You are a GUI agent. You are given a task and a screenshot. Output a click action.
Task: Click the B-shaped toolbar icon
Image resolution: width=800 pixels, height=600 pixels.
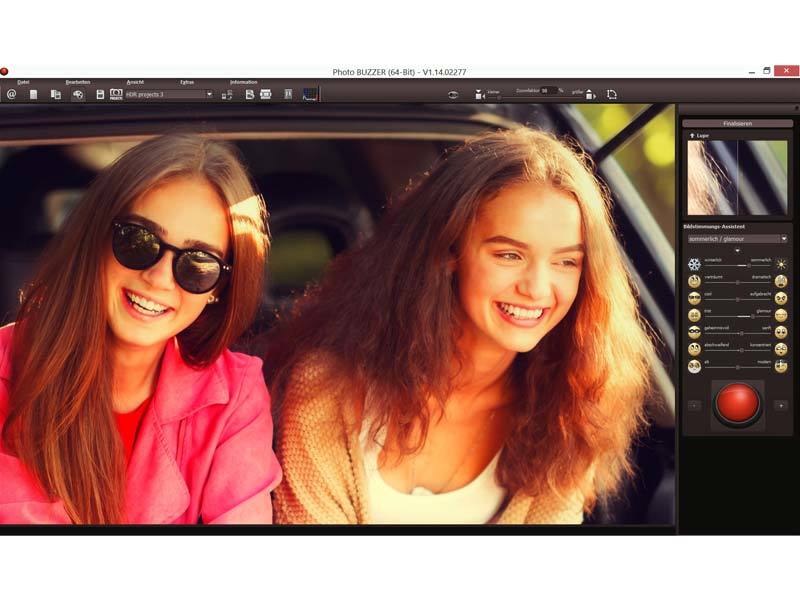click(x=249, y=94)
